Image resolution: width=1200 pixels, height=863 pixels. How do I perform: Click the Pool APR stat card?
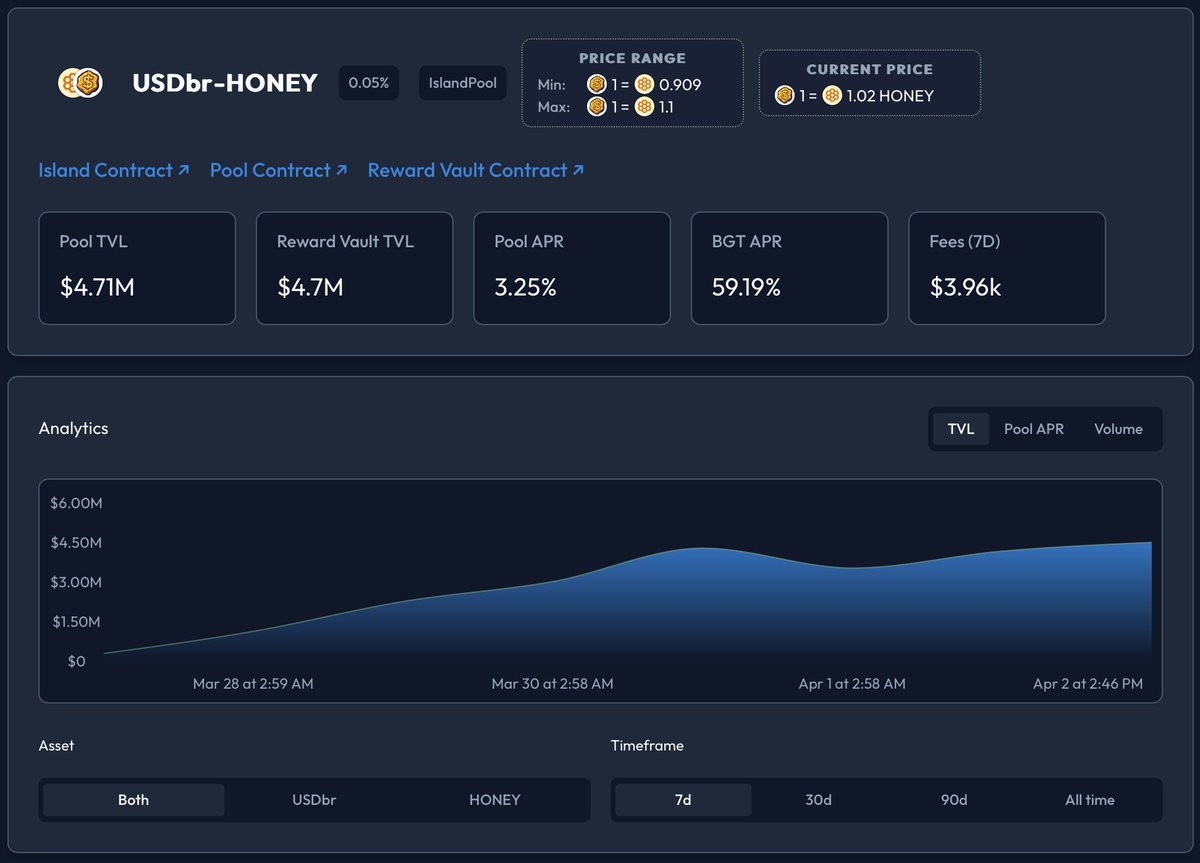coord(572,268)
